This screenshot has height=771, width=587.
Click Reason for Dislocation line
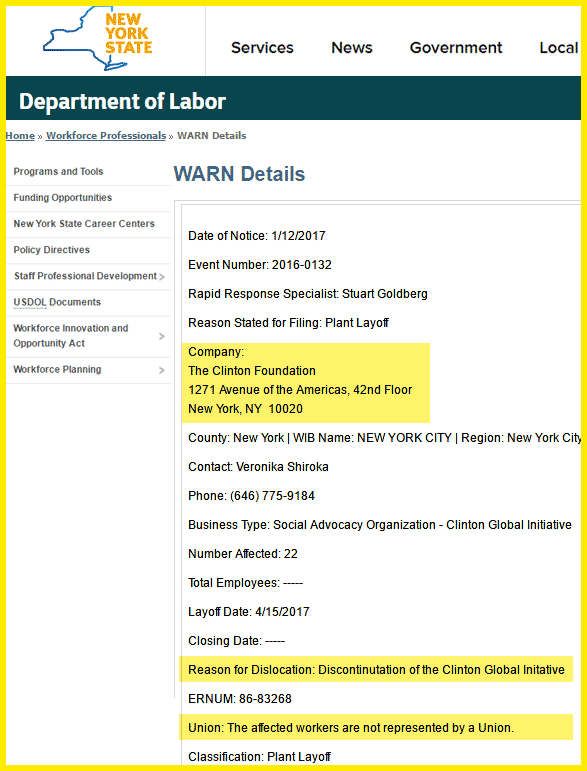376,670
